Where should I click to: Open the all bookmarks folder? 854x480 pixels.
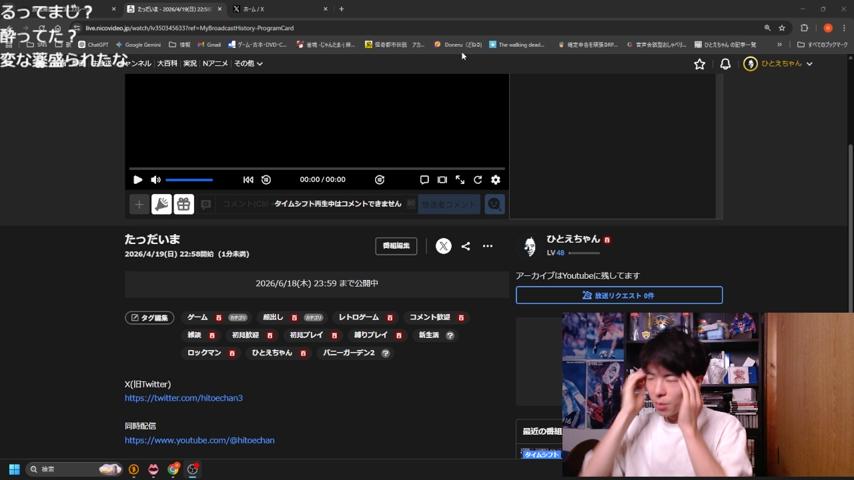point(822,45)
